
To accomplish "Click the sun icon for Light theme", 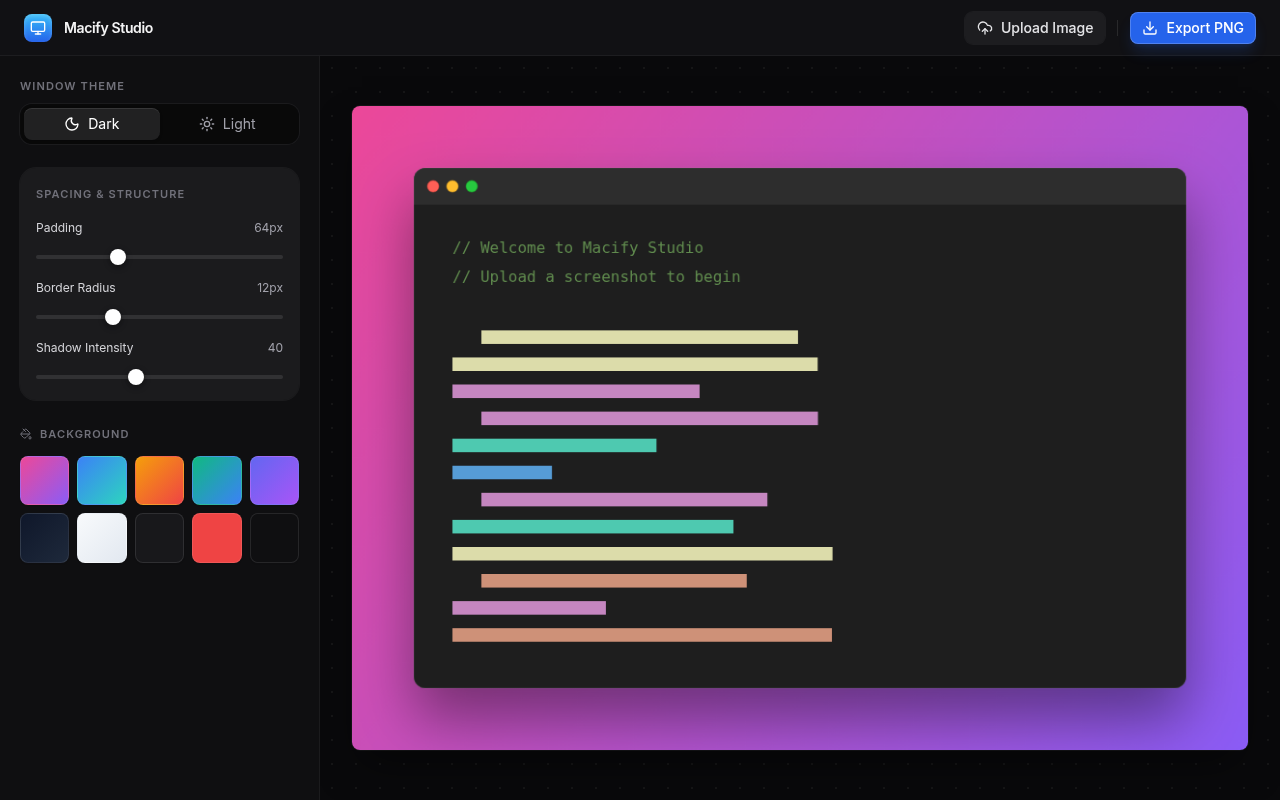I will coord(207,124).
